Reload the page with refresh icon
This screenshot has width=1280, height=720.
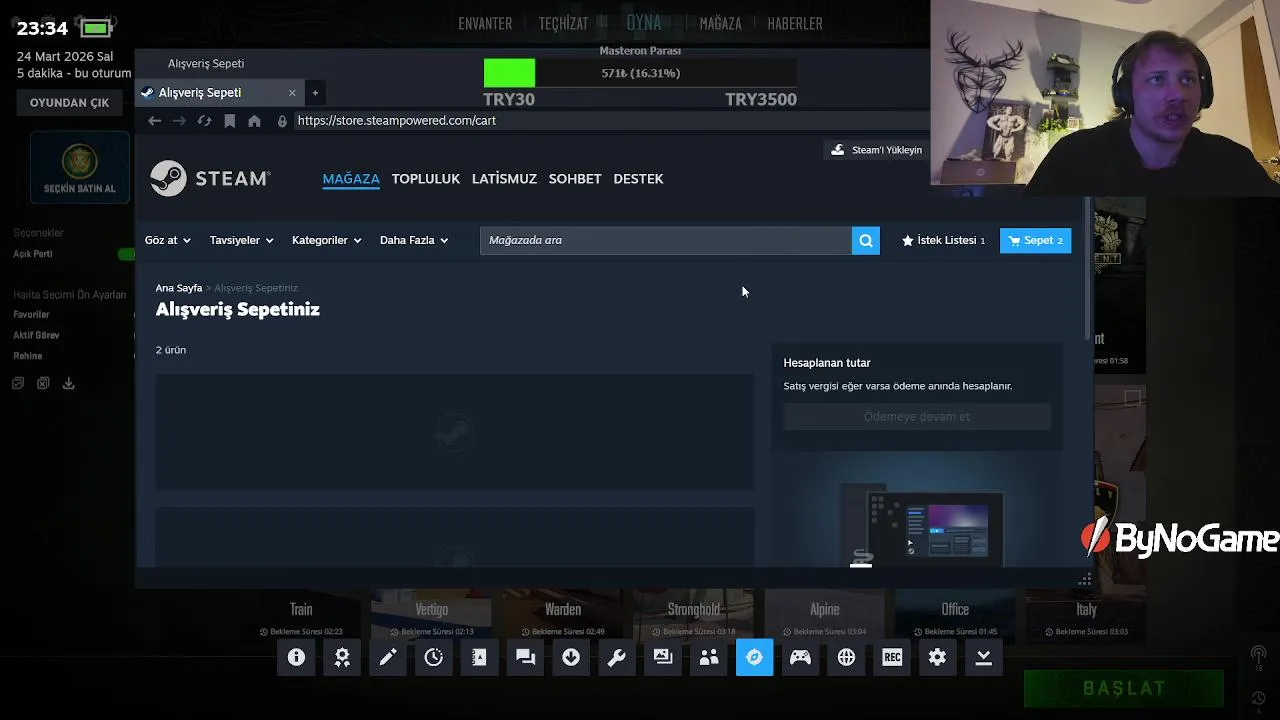[x=204, y=120]
